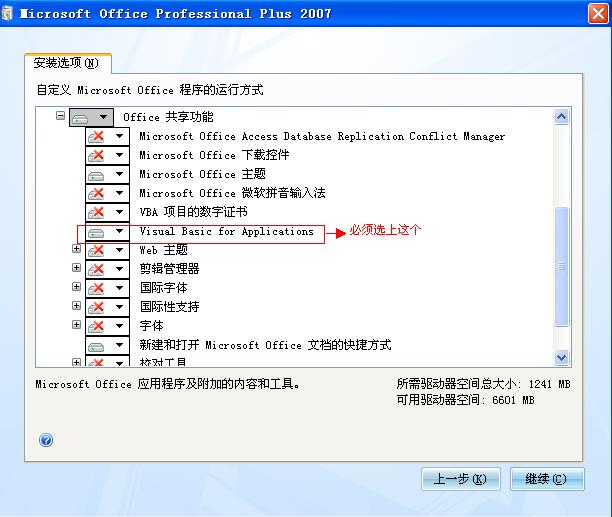Open dropdown arrow for 微软拼音输入法
This screenshot has height=517, width=612.
pyautogui.click(x=119, y=193)
